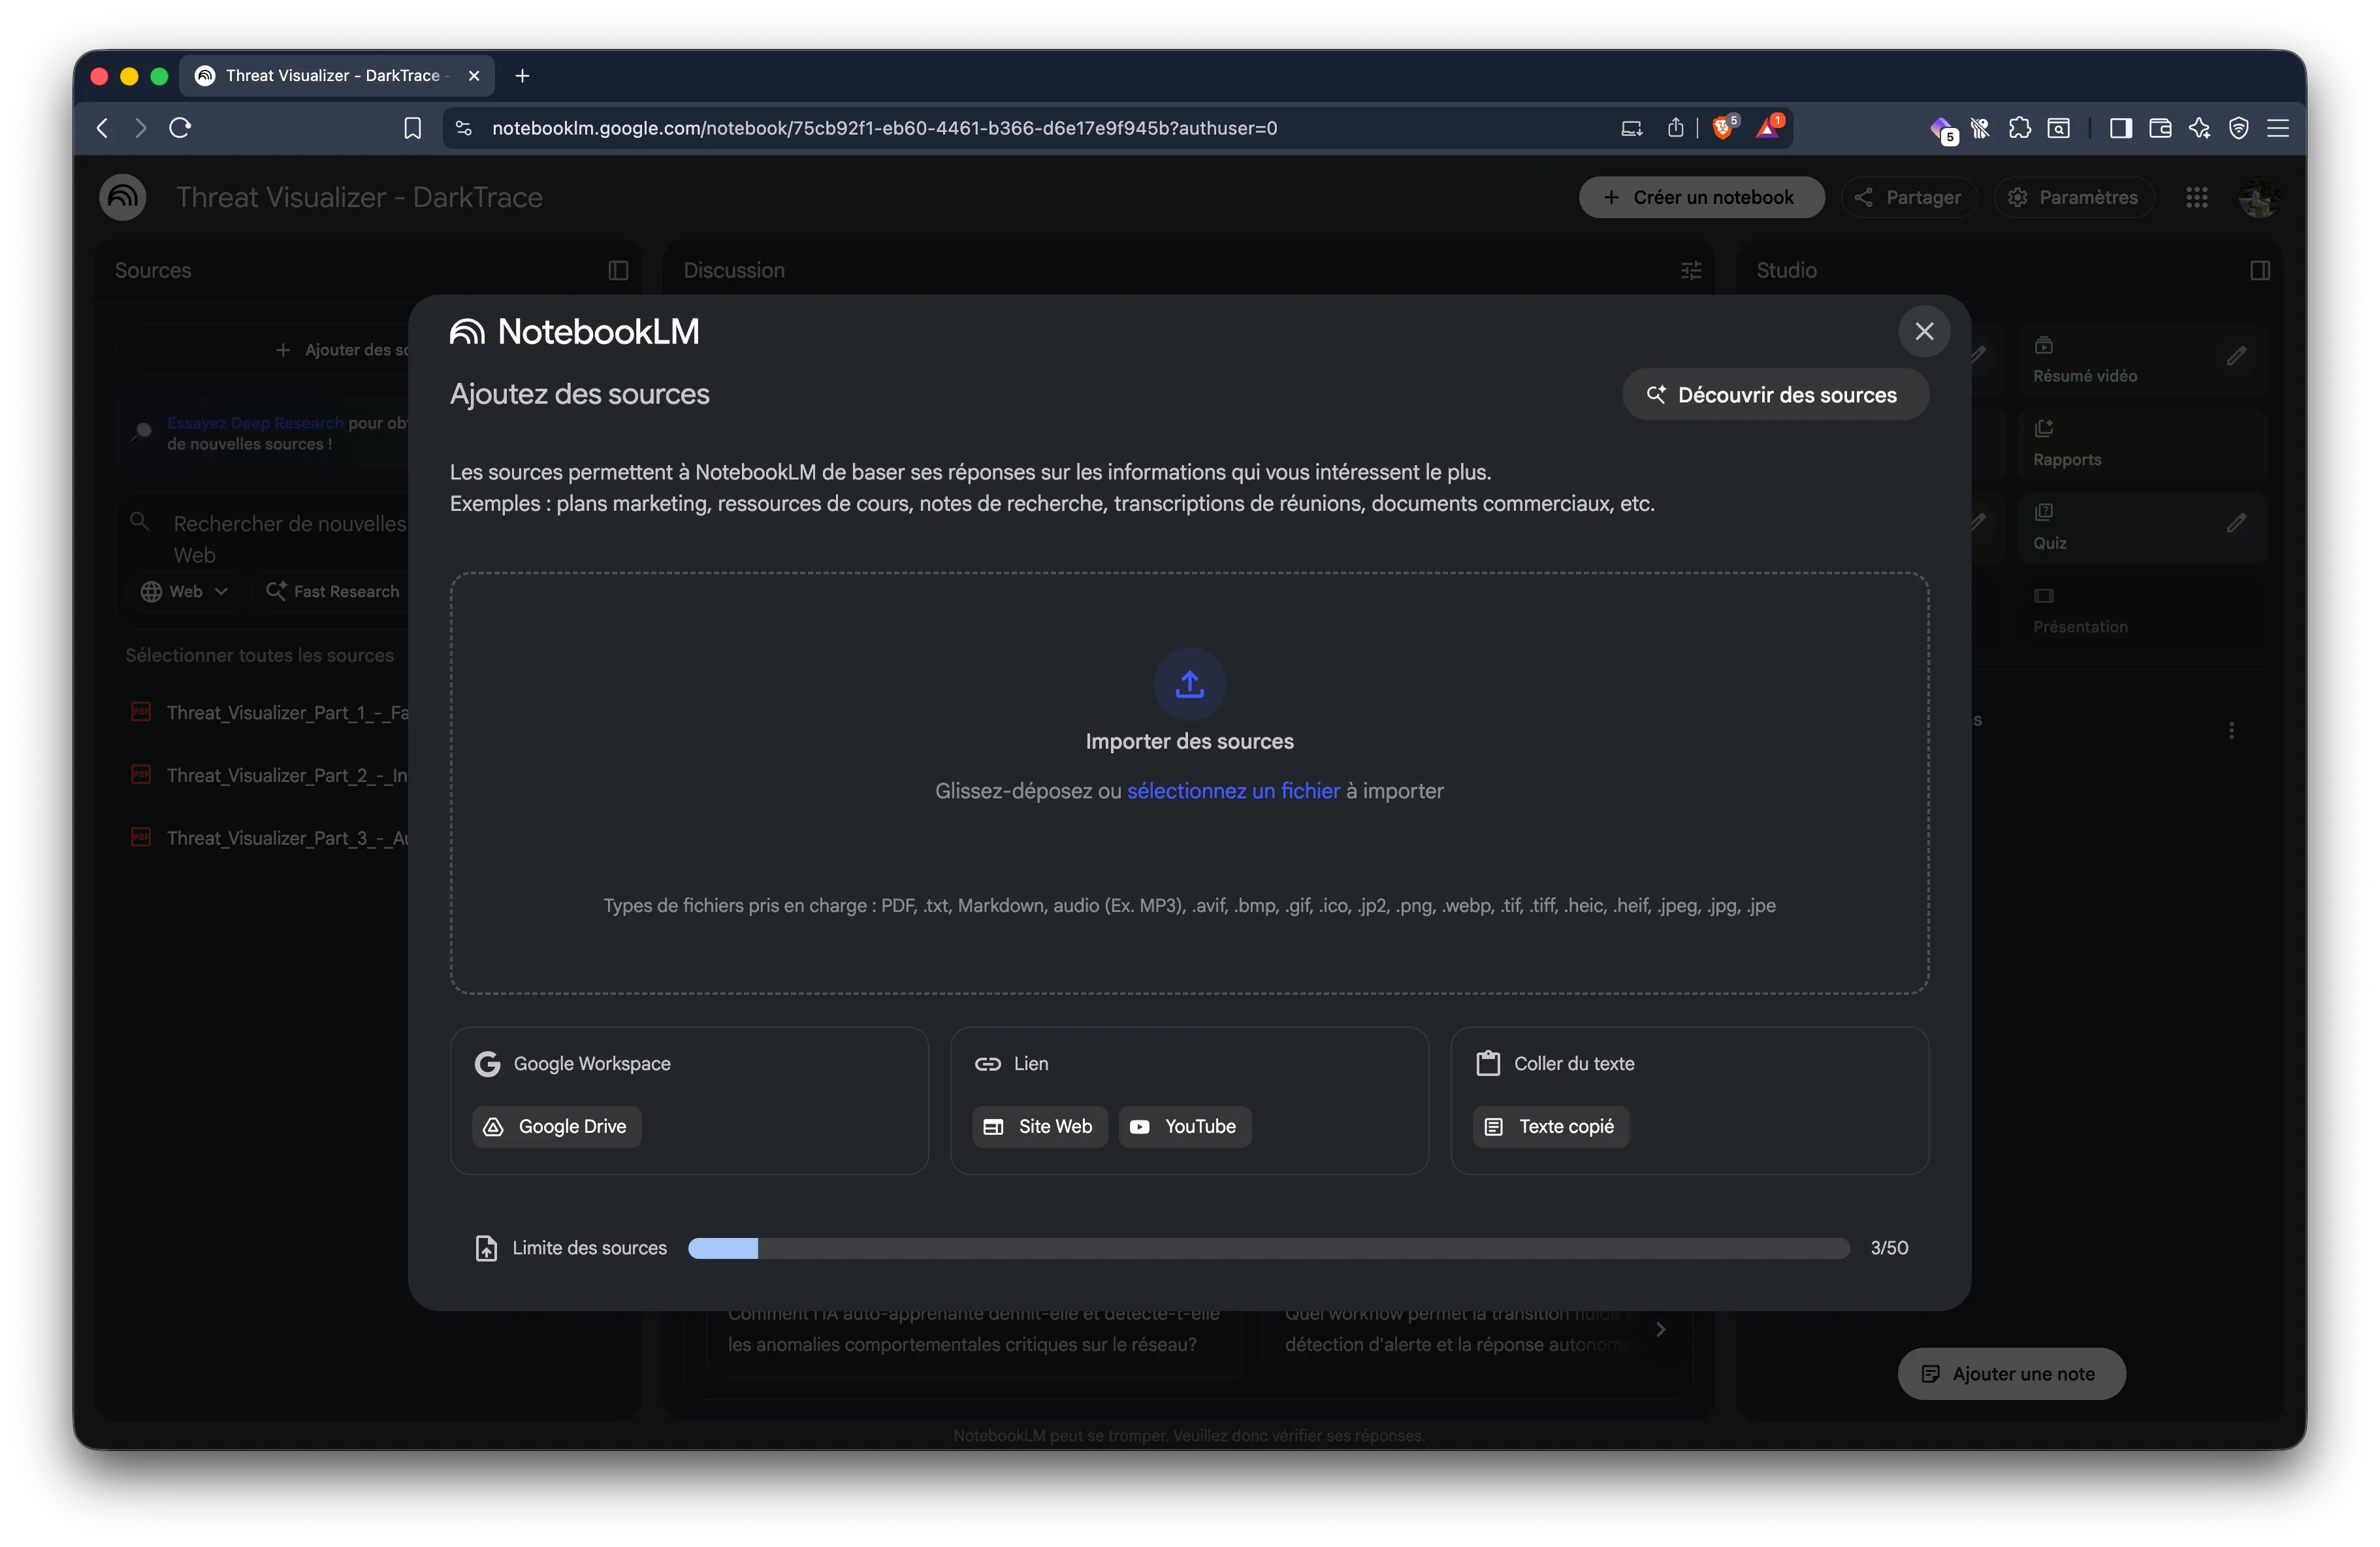This screenshot has width=2380, height=1547.
Task: Collapse the Sources panel with its toggle
Action: (617, 270)
